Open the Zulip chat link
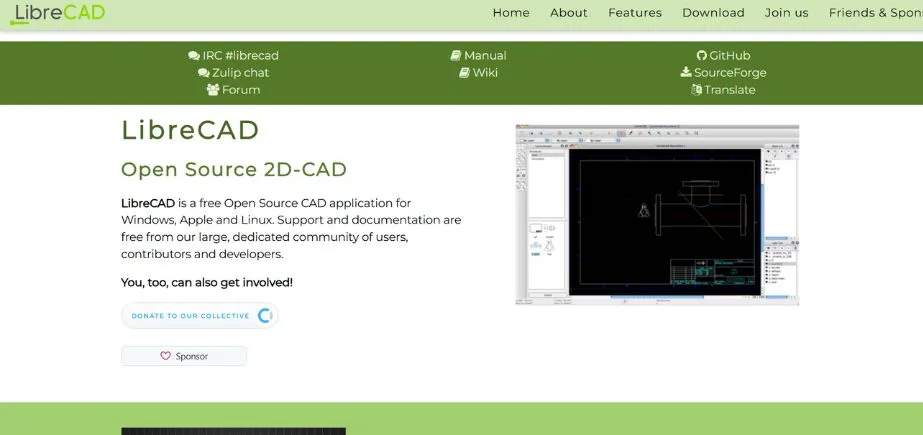The image size is (923, 435). tap(240, 72)
